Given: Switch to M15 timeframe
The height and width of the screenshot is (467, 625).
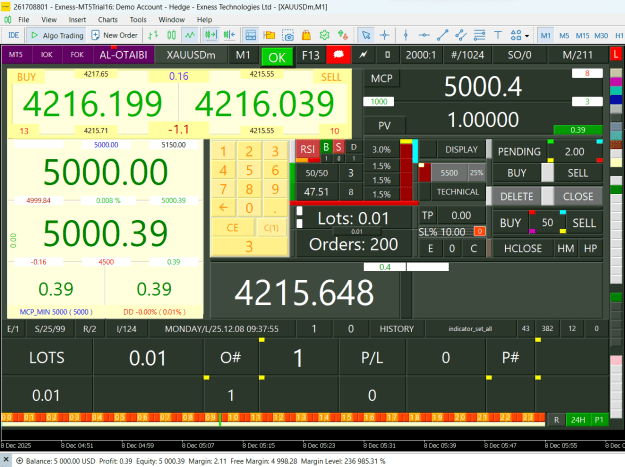Looking at the screenshot, I should (x=582, y=35).
